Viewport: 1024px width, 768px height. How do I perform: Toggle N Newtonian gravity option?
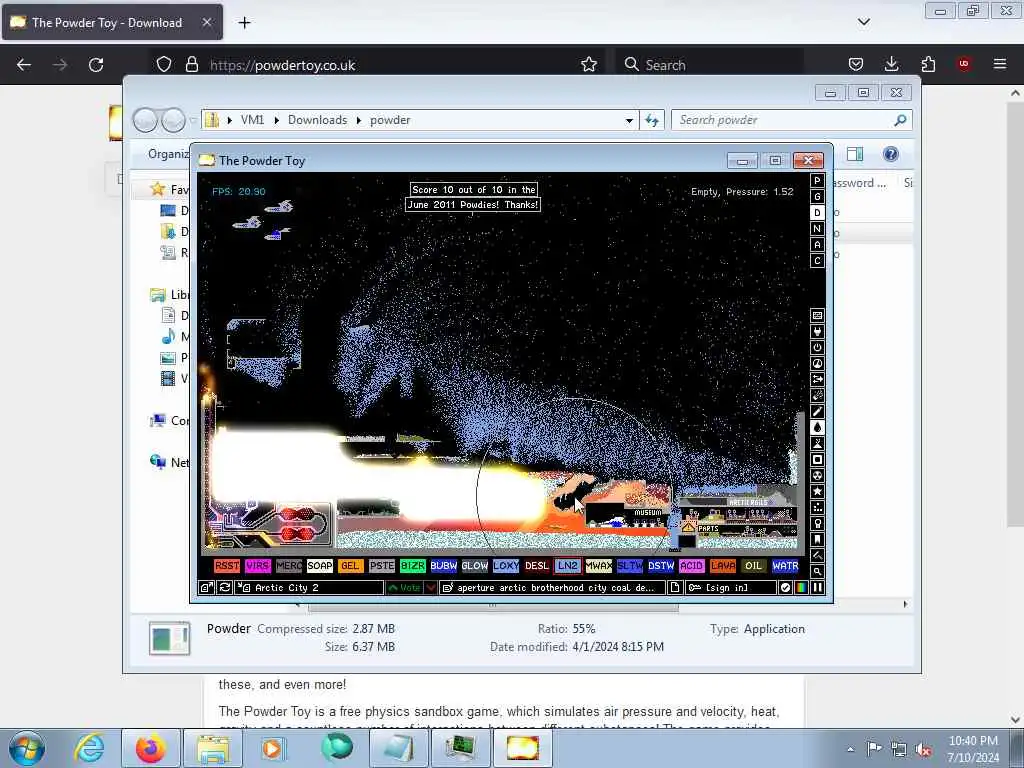point(817,229)
